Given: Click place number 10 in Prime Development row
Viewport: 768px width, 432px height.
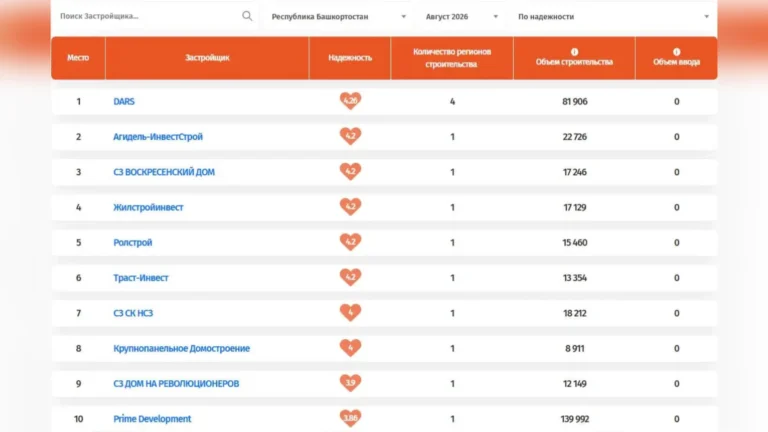Looking at the screenshot, I should pos(78,419).
